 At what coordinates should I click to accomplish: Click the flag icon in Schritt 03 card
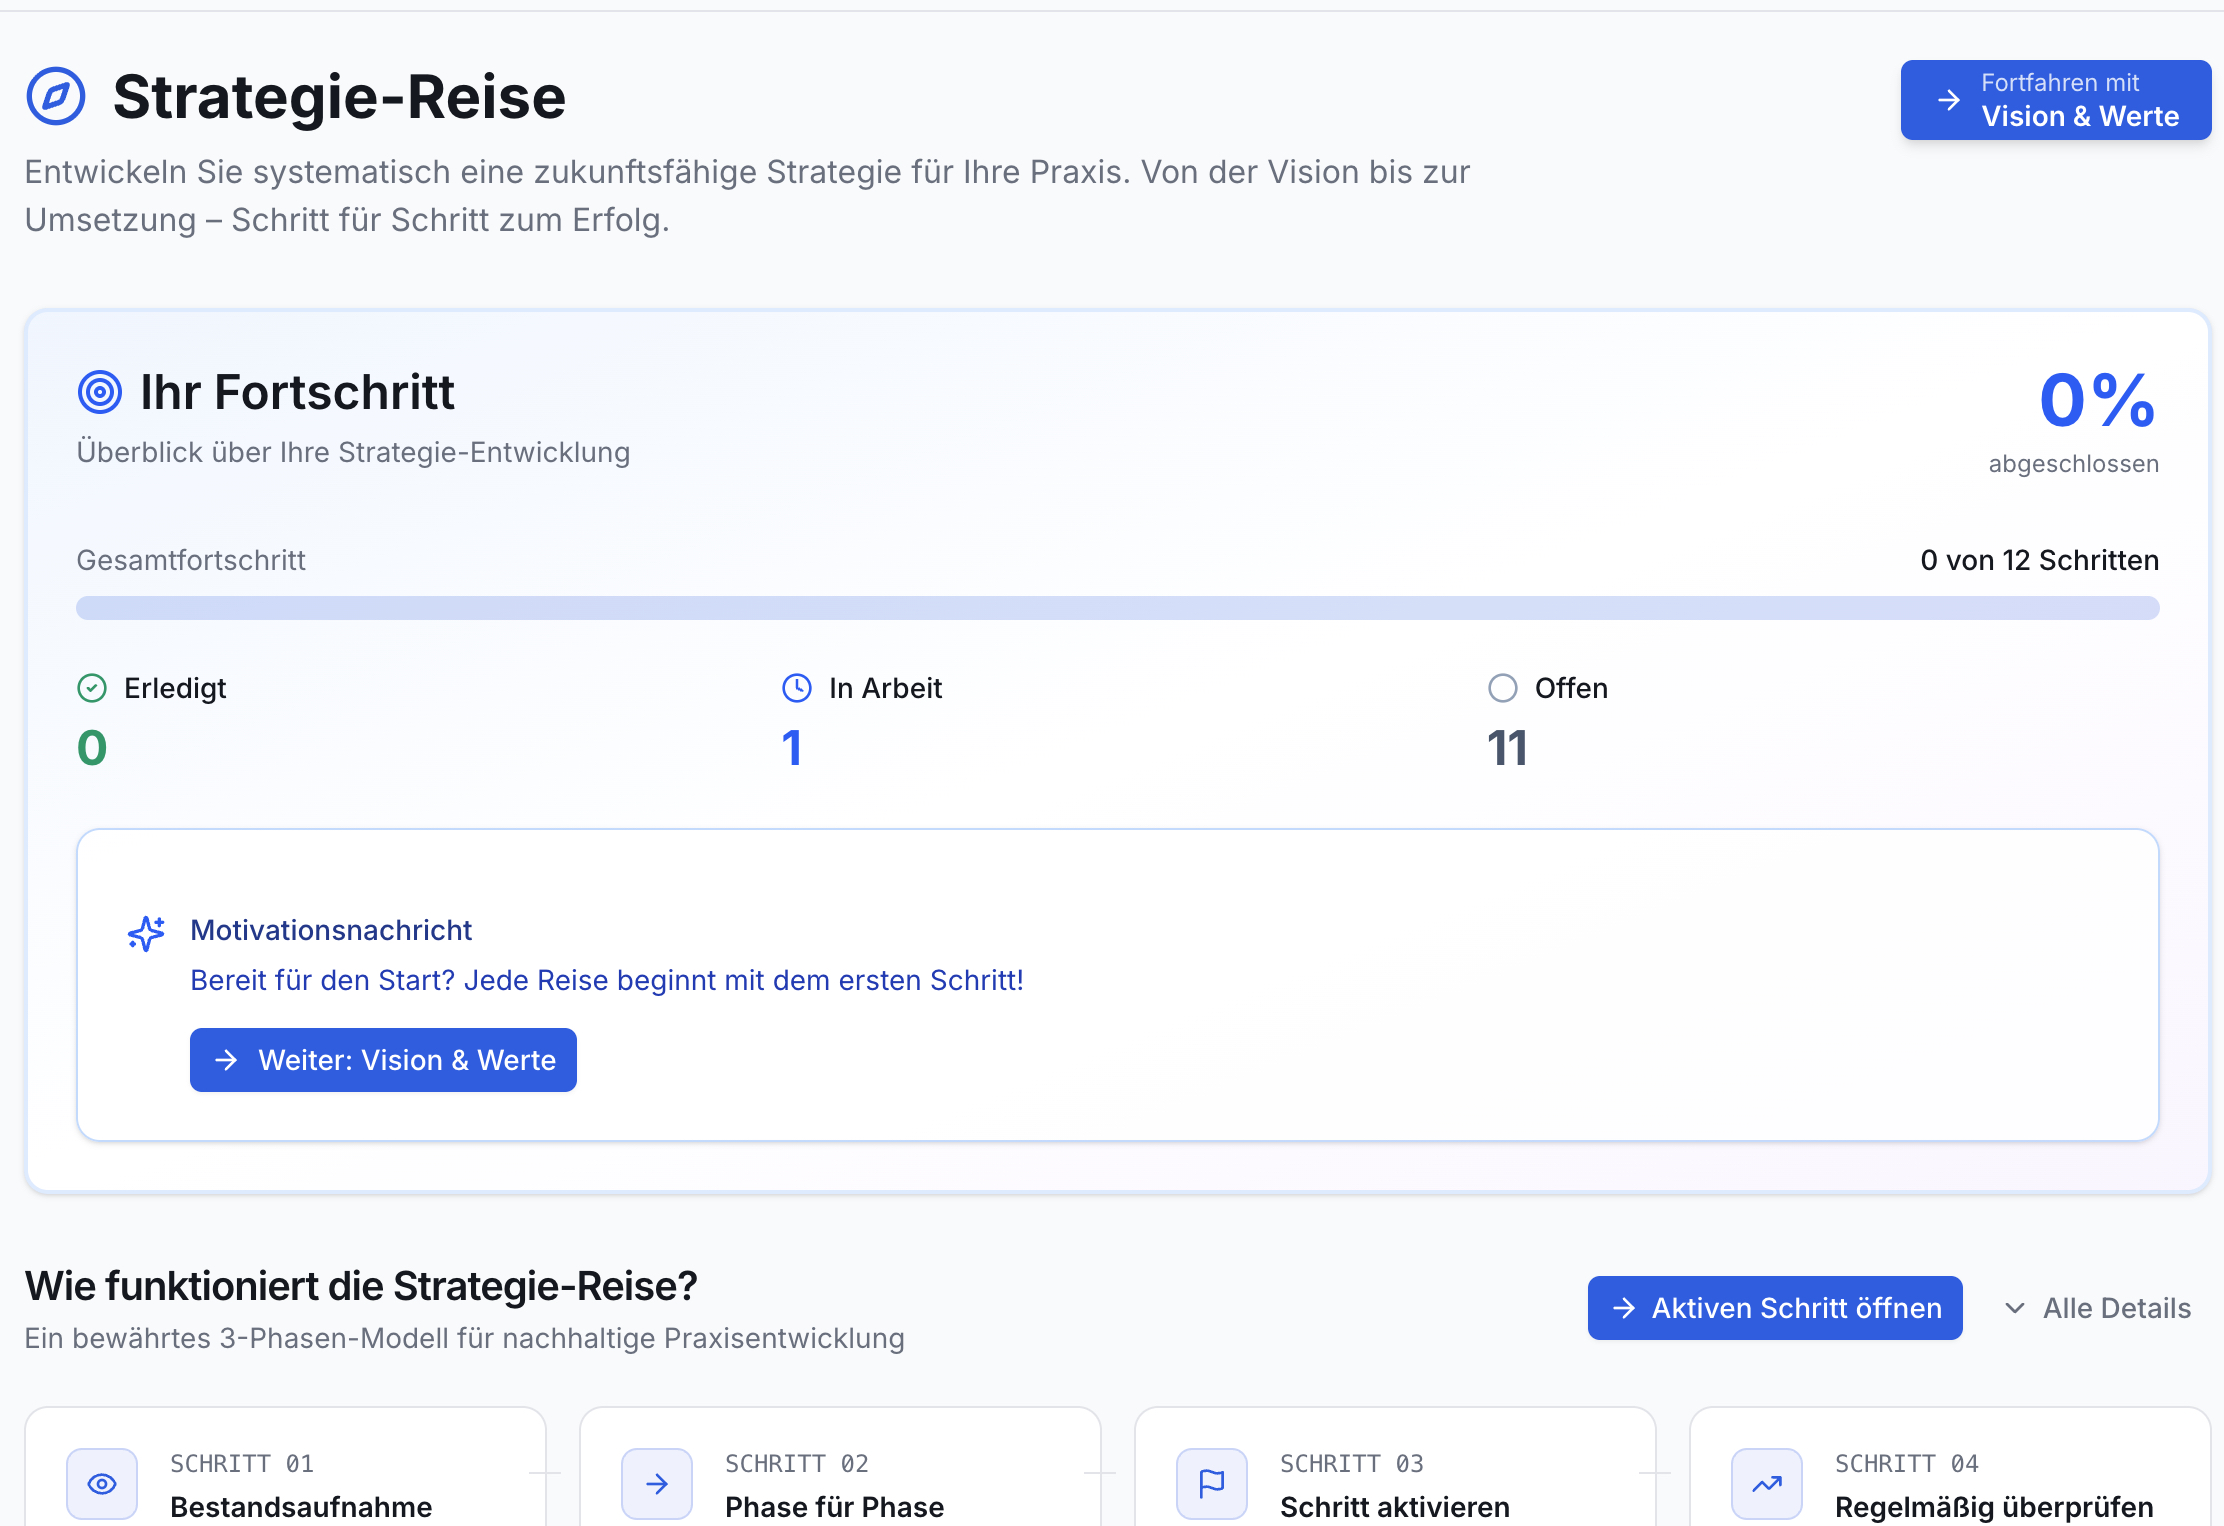point(1212,1484)
